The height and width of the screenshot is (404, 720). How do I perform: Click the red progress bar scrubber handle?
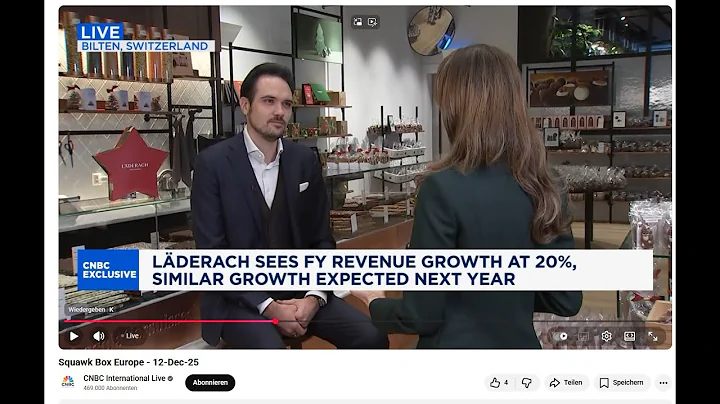tap(275, 321)
